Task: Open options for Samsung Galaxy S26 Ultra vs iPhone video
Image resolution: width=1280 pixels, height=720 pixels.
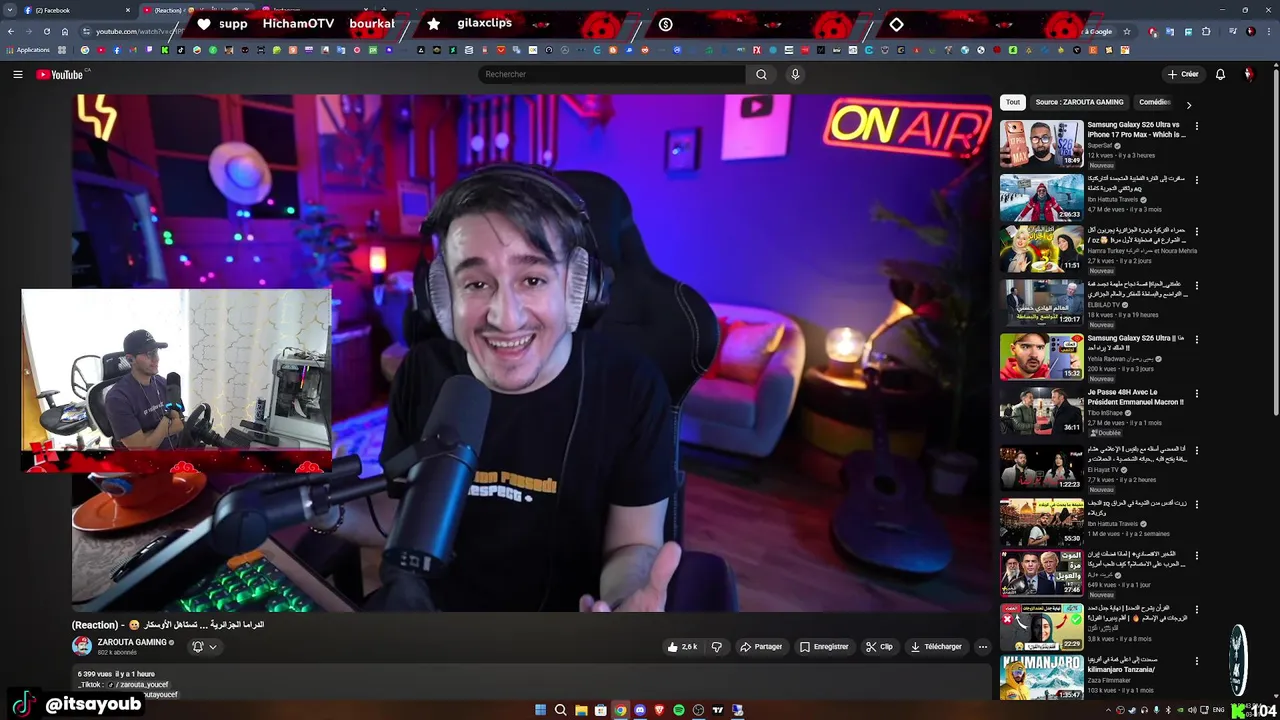Action: coord(1196,126)
